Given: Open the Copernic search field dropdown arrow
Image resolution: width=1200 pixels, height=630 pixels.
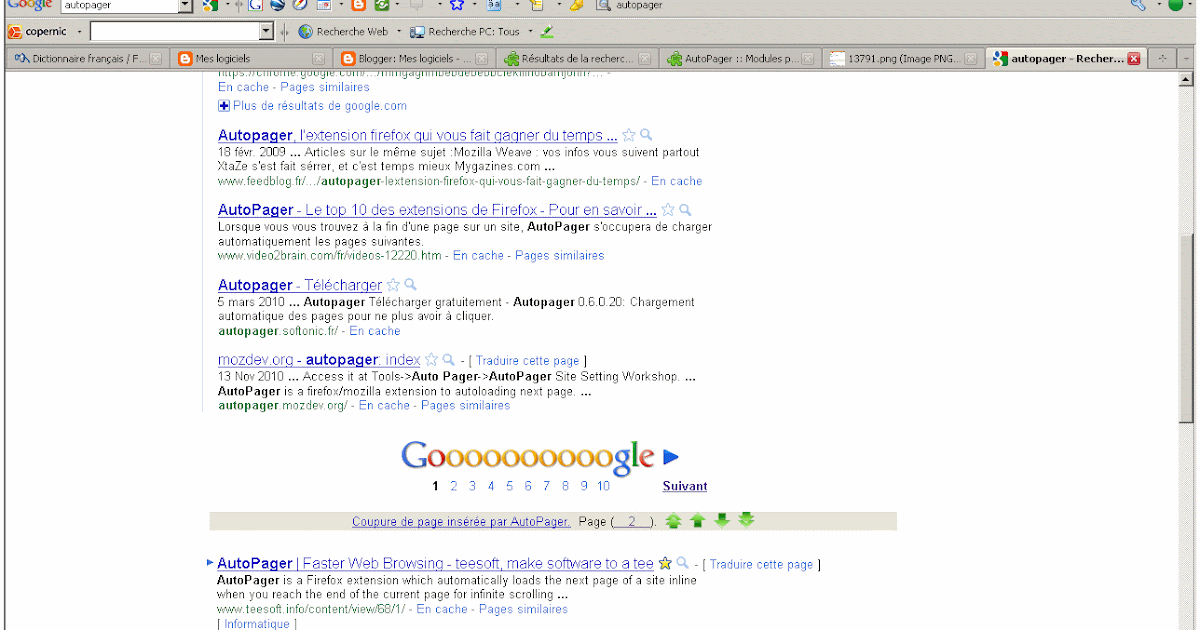Looking at the screenshot, I should (266, 32).
